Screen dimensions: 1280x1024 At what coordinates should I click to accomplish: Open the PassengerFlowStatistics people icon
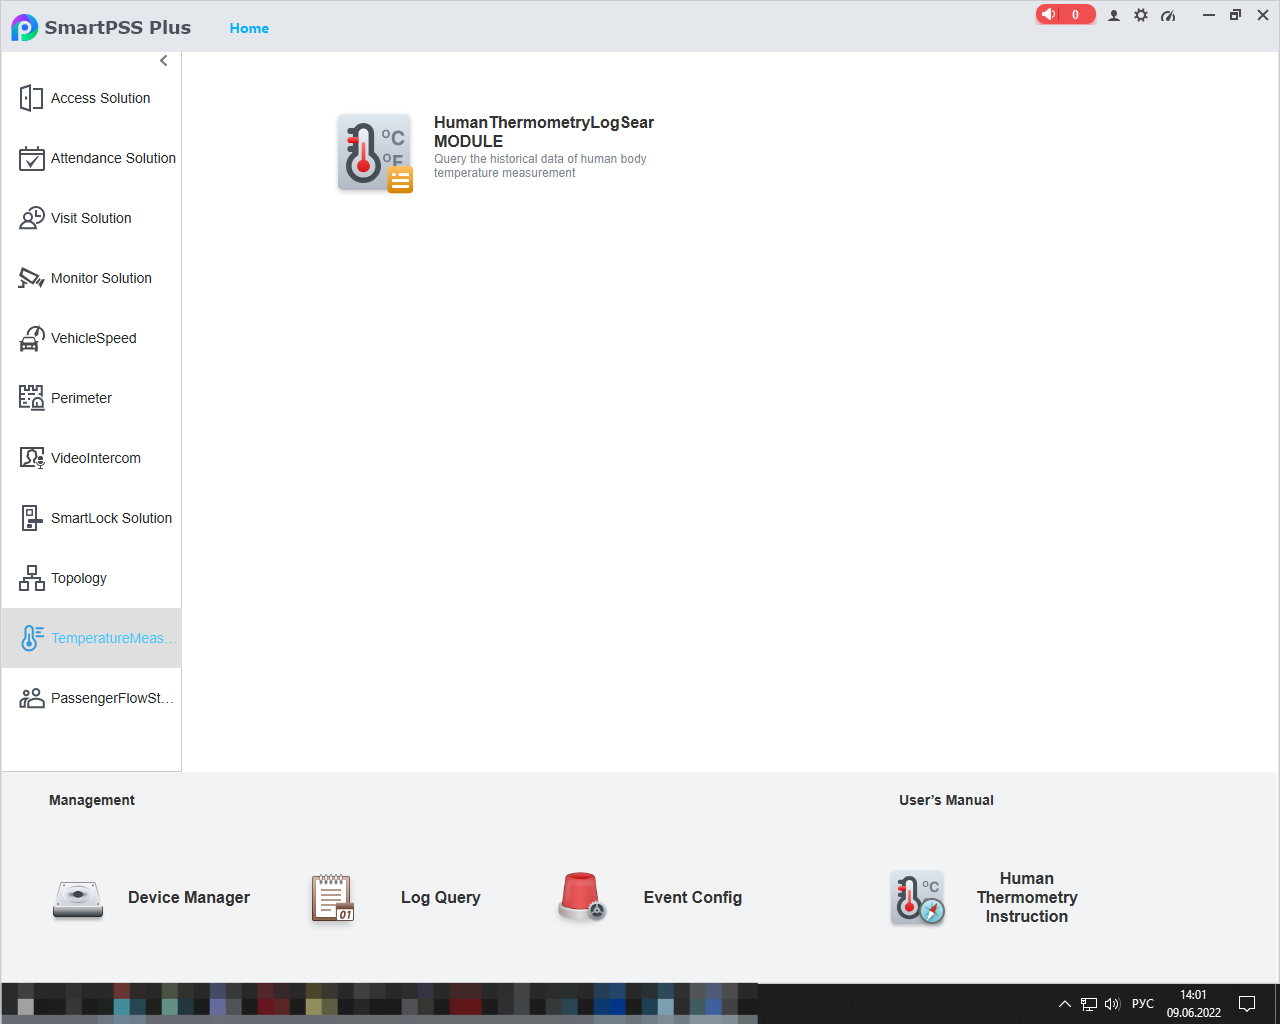tap(31, 698)
